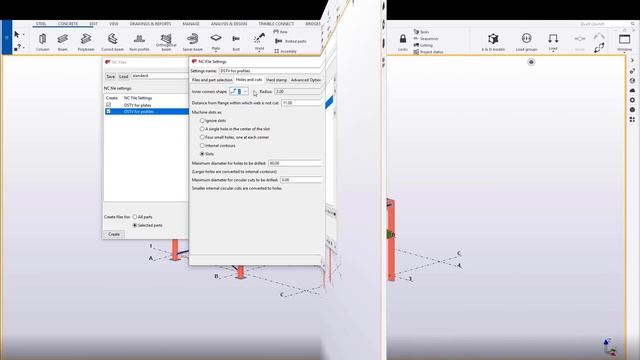This screenshot has height=360, width=640.
Task: Click the globe icon in side pane
Action: point(632,80)
